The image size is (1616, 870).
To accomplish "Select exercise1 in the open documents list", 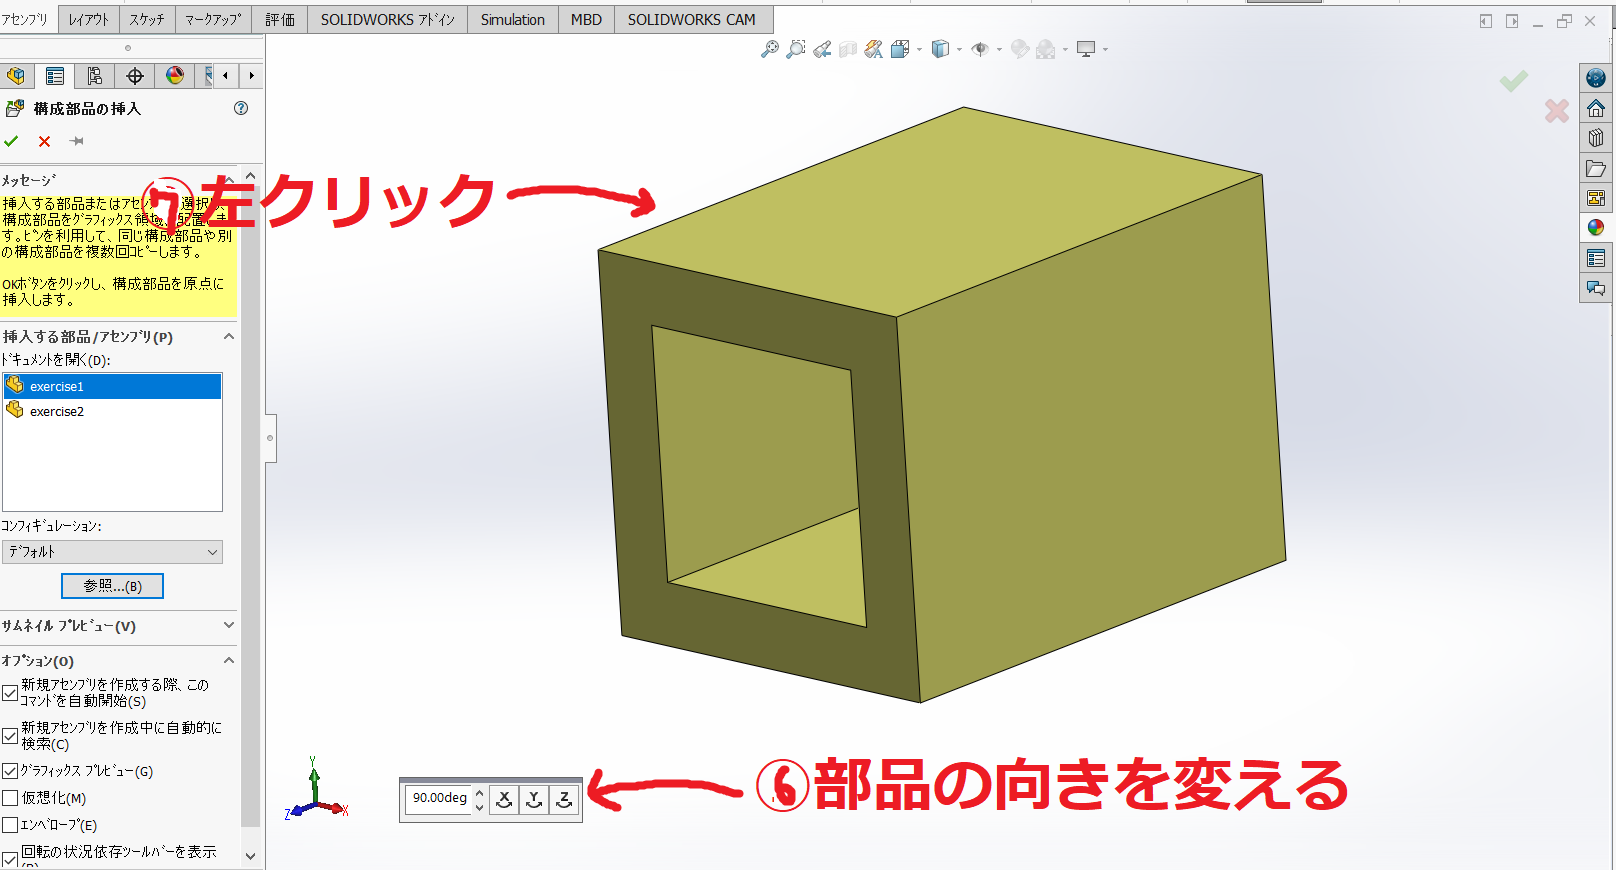I will (x=112, y=386).
